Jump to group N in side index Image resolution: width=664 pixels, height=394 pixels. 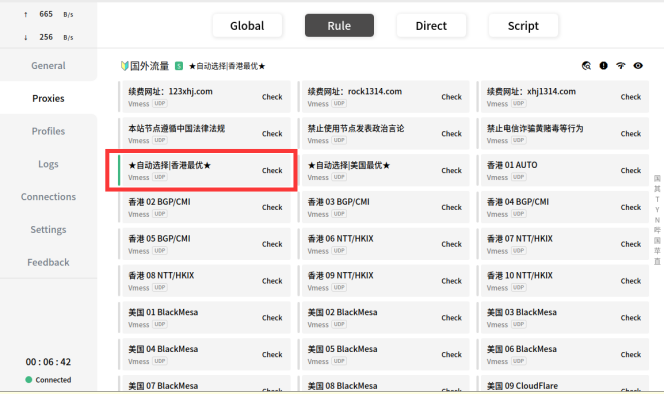tap(657, 220)
